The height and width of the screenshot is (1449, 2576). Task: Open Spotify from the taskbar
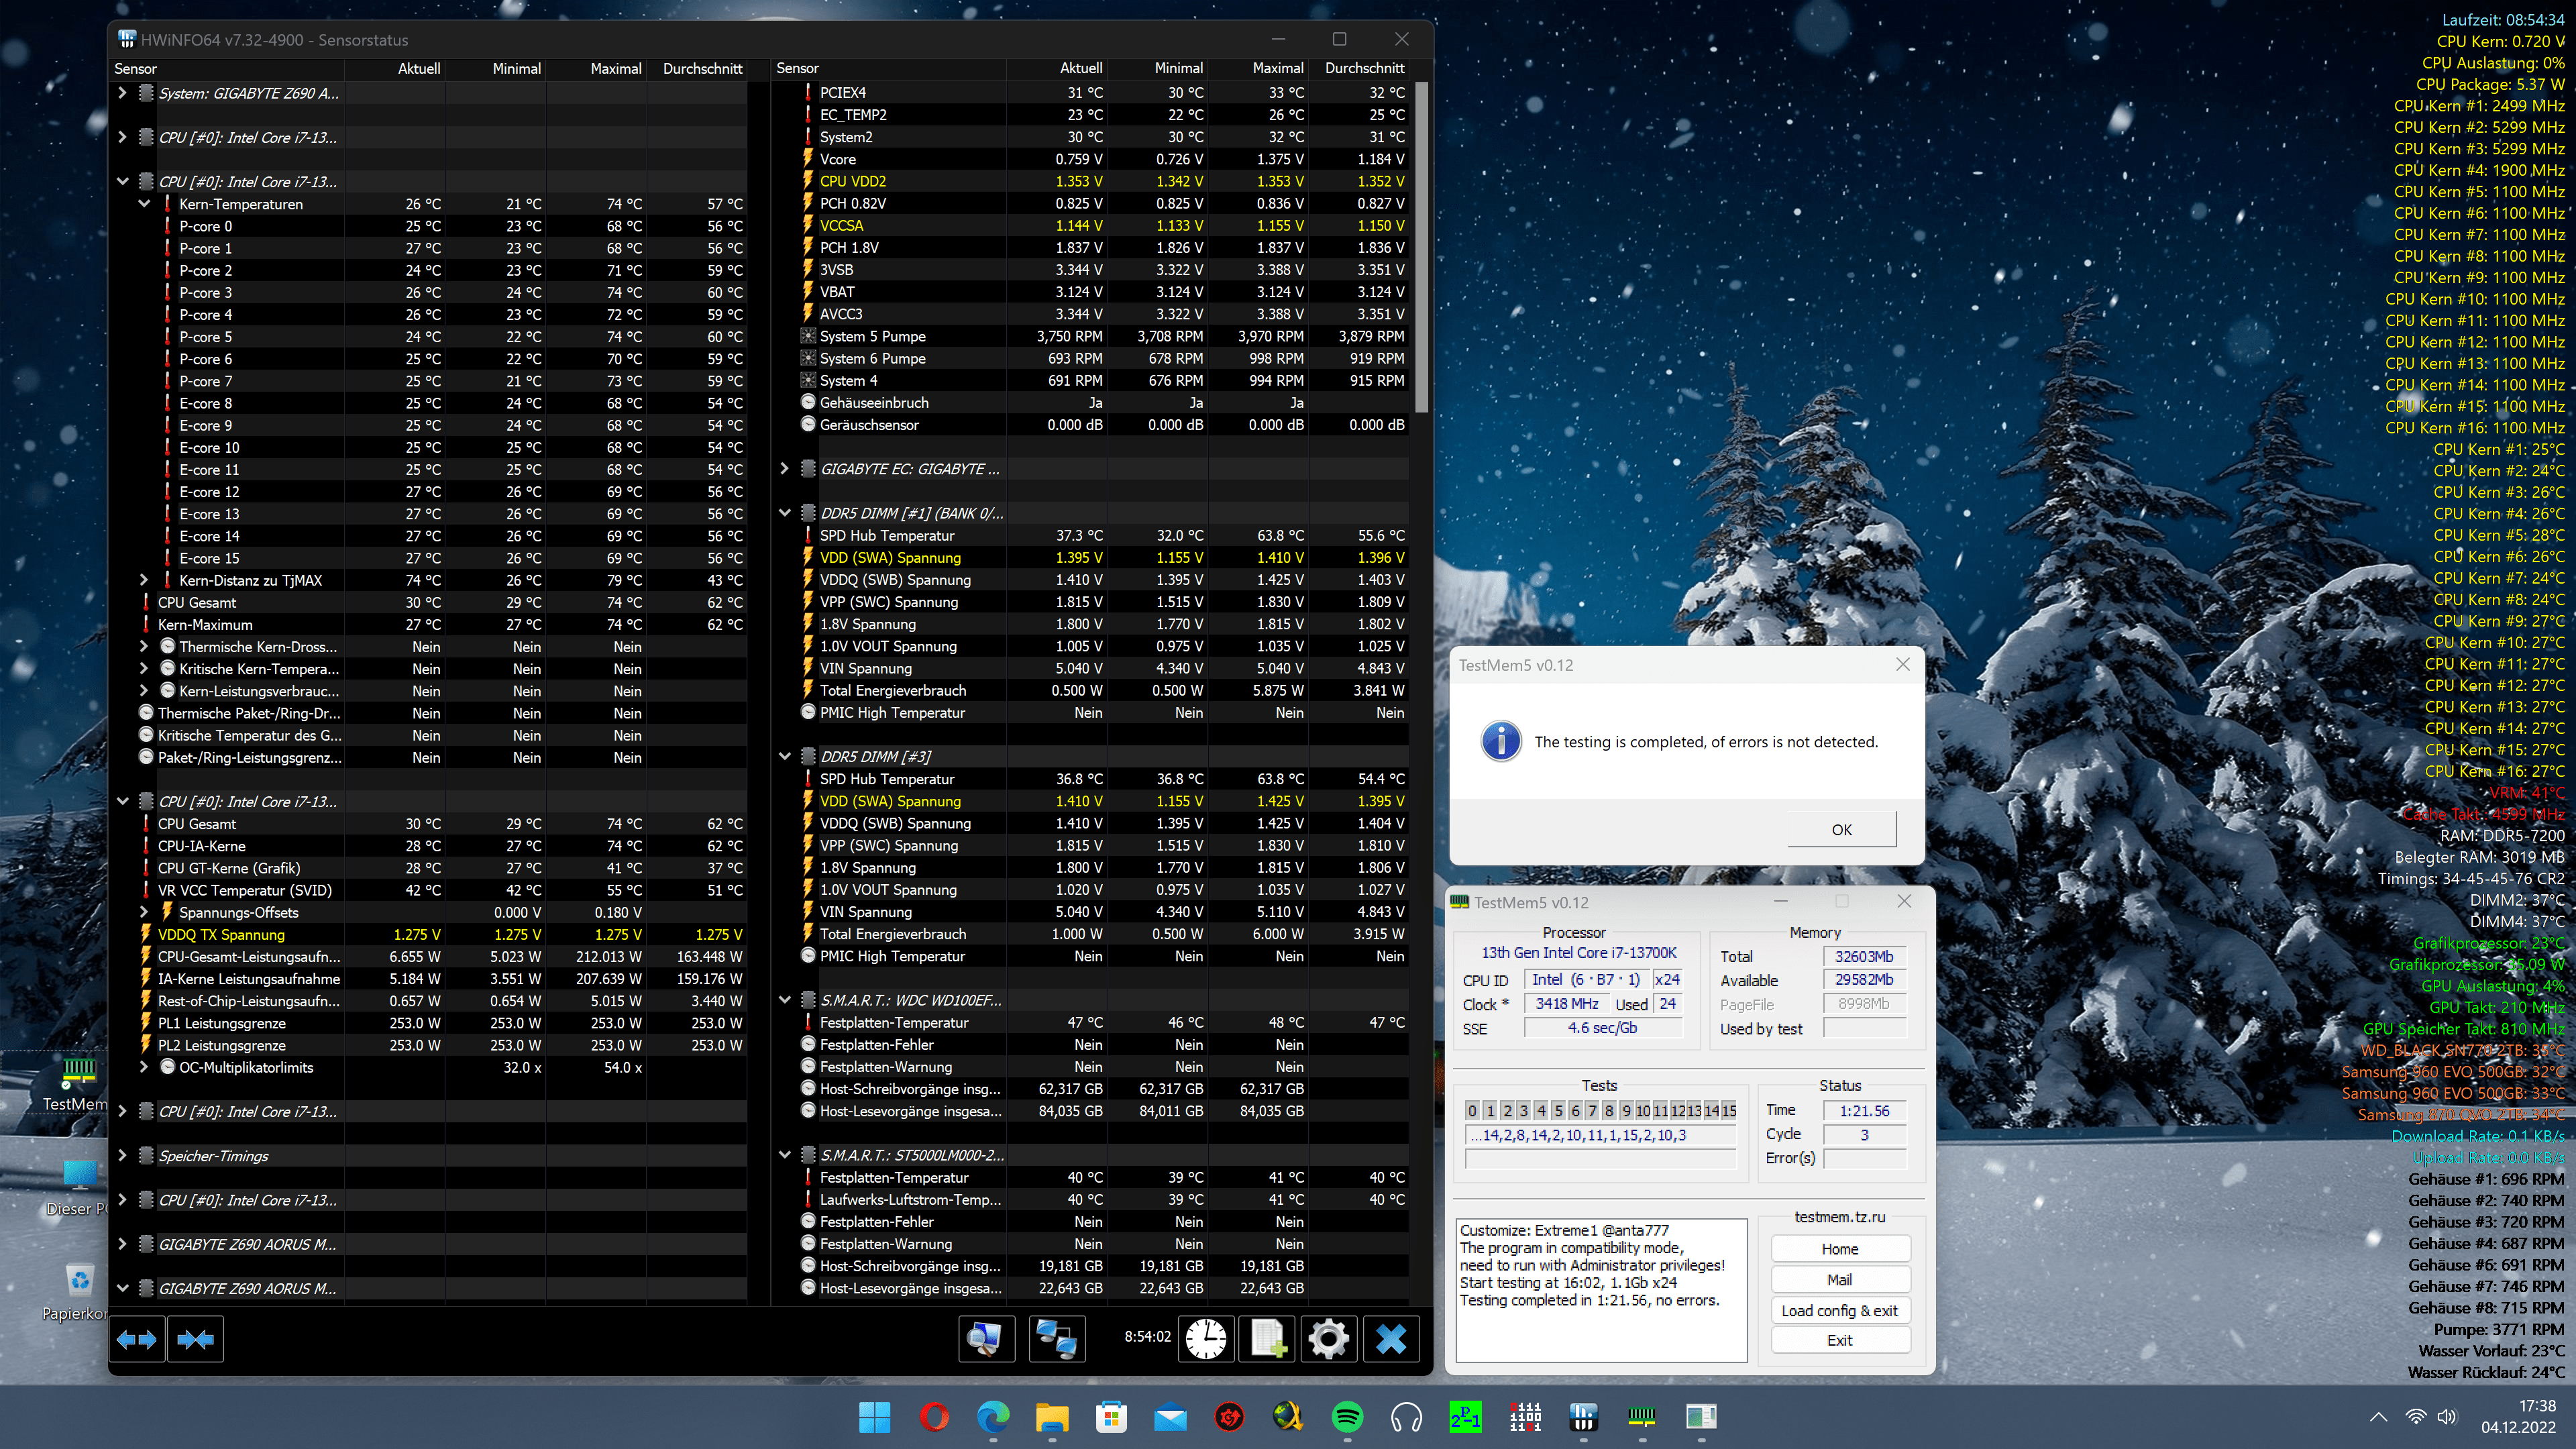pyautogui.click(x=1347, y=1416)
